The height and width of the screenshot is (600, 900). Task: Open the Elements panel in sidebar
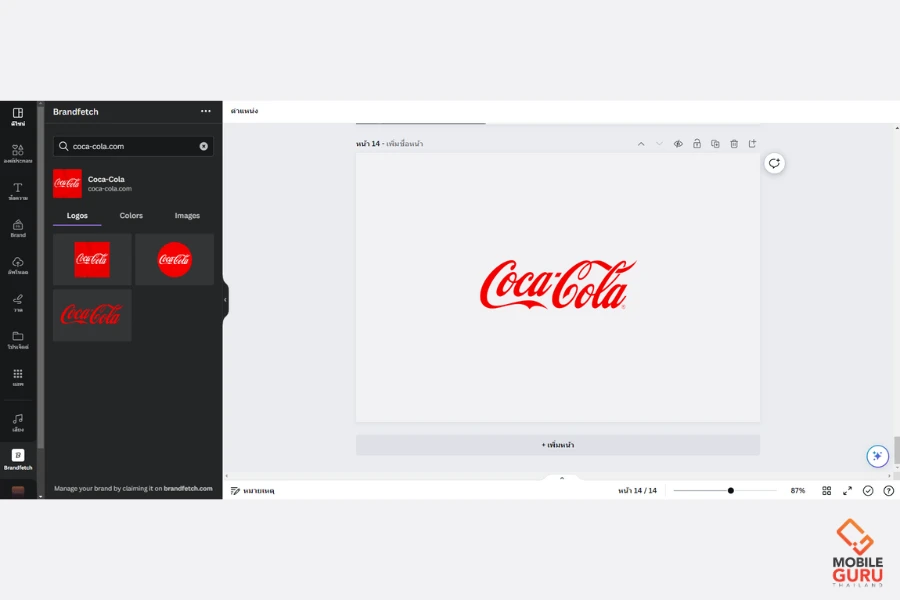[x=18, y=153]
